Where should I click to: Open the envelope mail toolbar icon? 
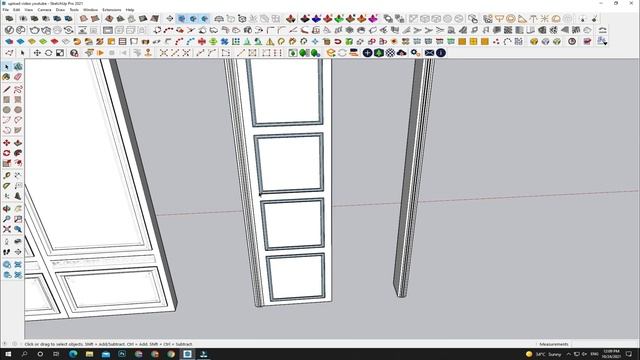point(429,53)
